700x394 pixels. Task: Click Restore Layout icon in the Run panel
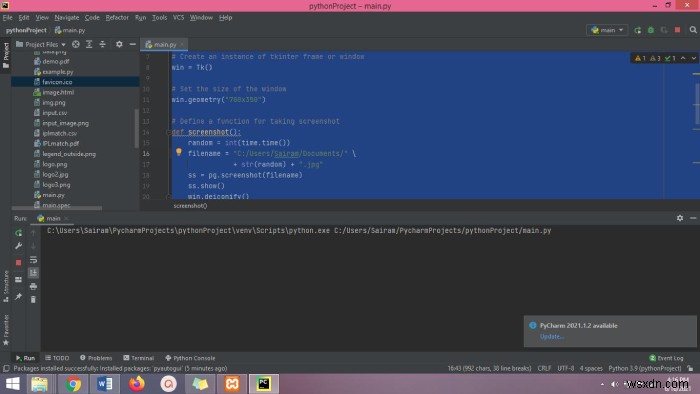click(18, 279)
